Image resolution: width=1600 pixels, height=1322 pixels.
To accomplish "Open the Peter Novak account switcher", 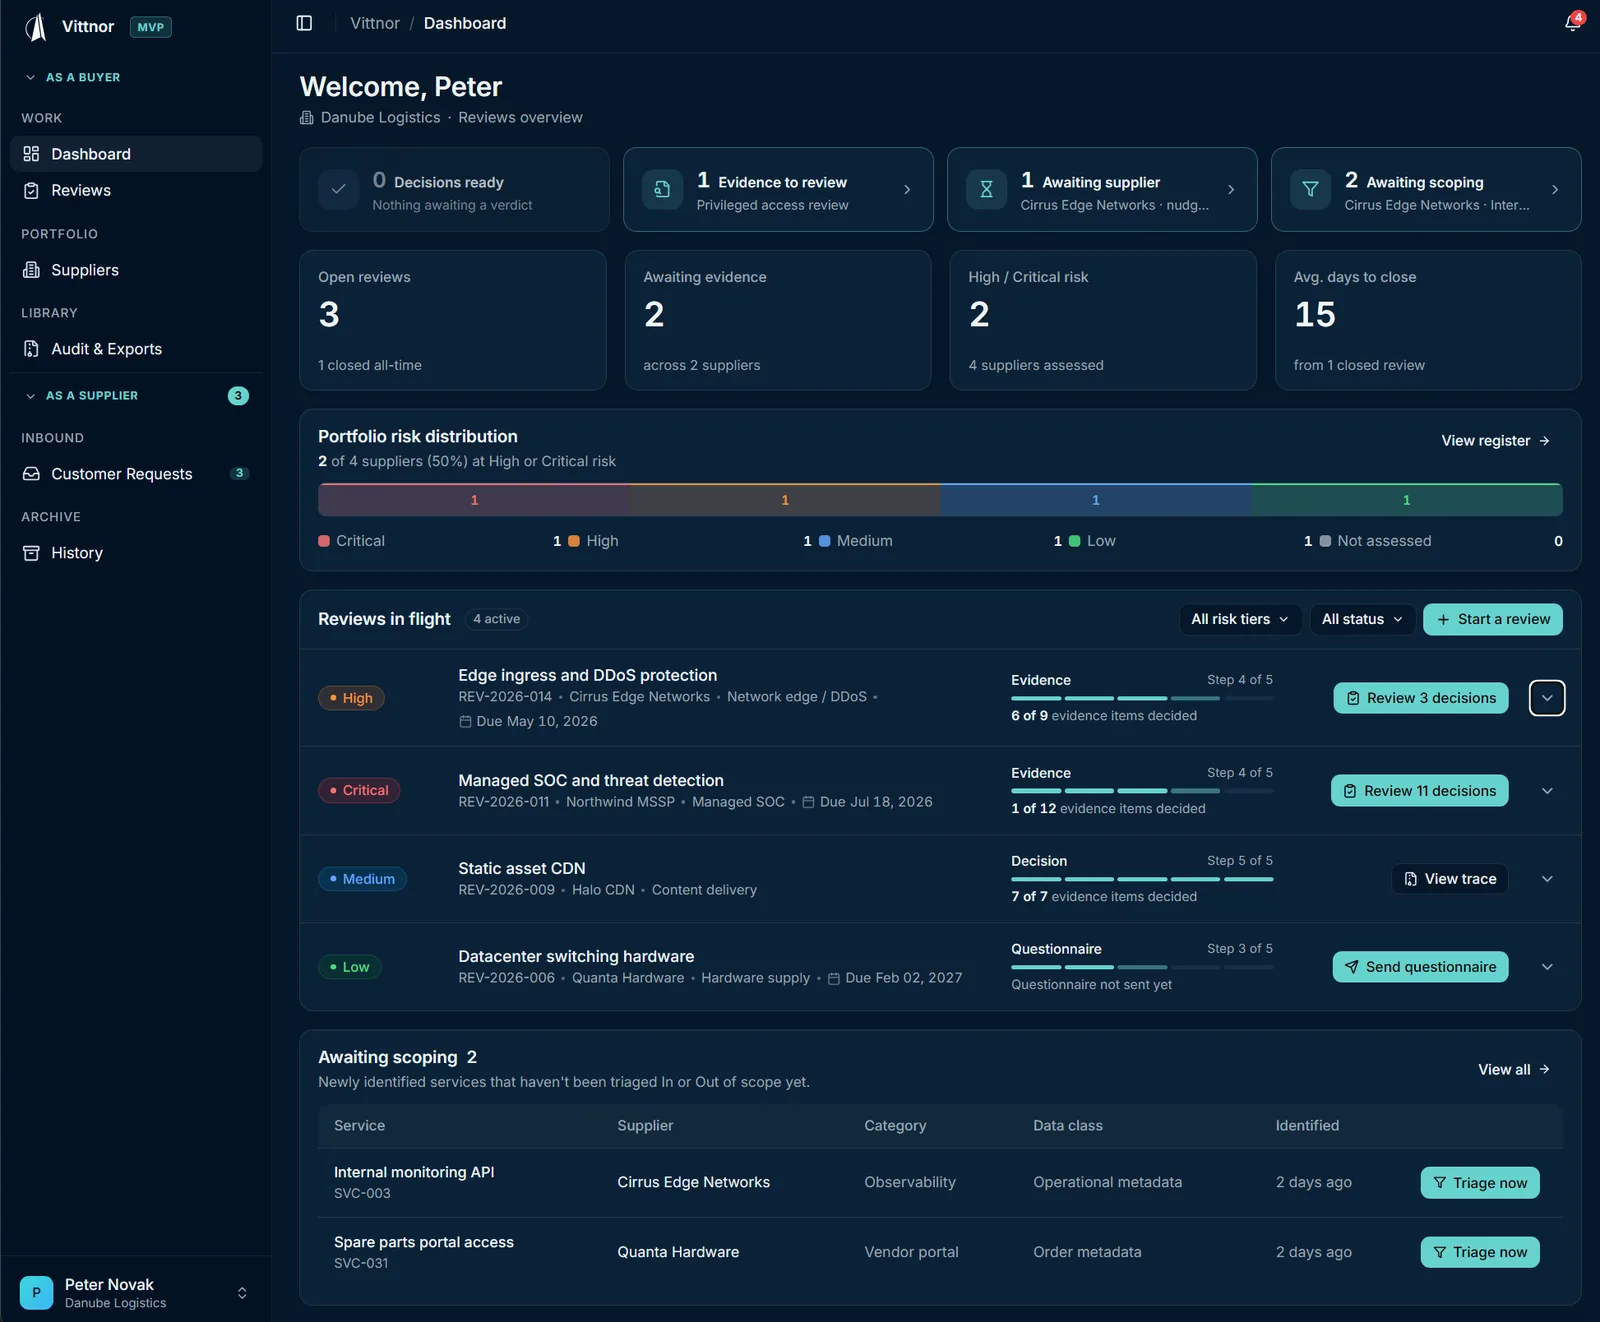I will click(136, 1293).
